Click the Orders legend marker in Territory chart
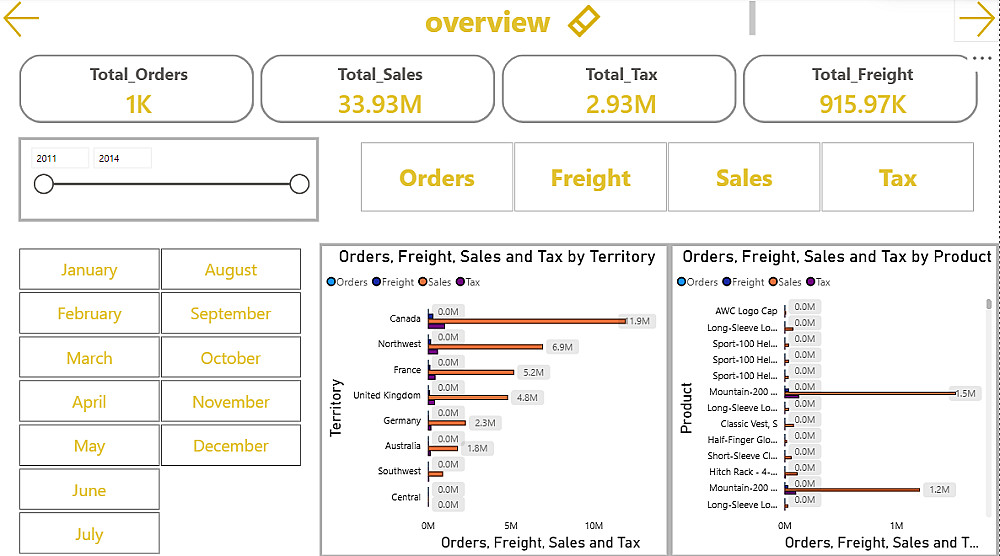The width and height of the screenshot is (1000, 556). point(332,282)
